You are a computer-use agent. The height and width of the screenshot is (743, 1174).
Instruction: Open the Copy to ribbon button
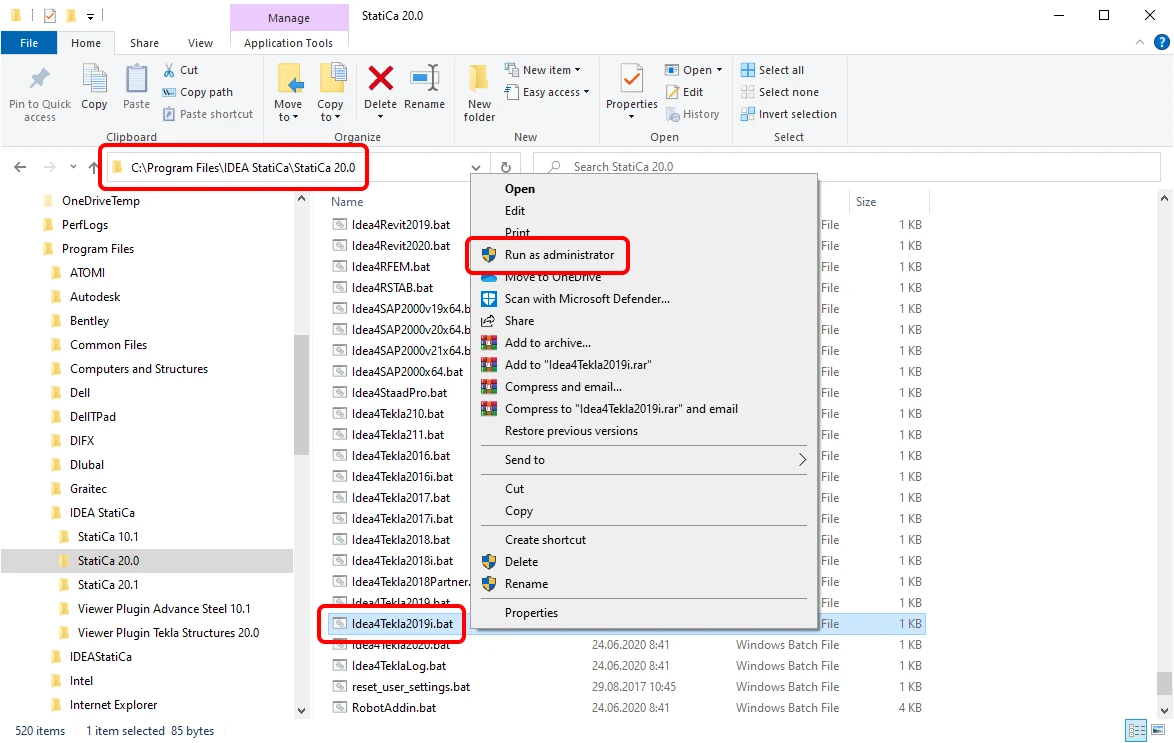(330, 92)
